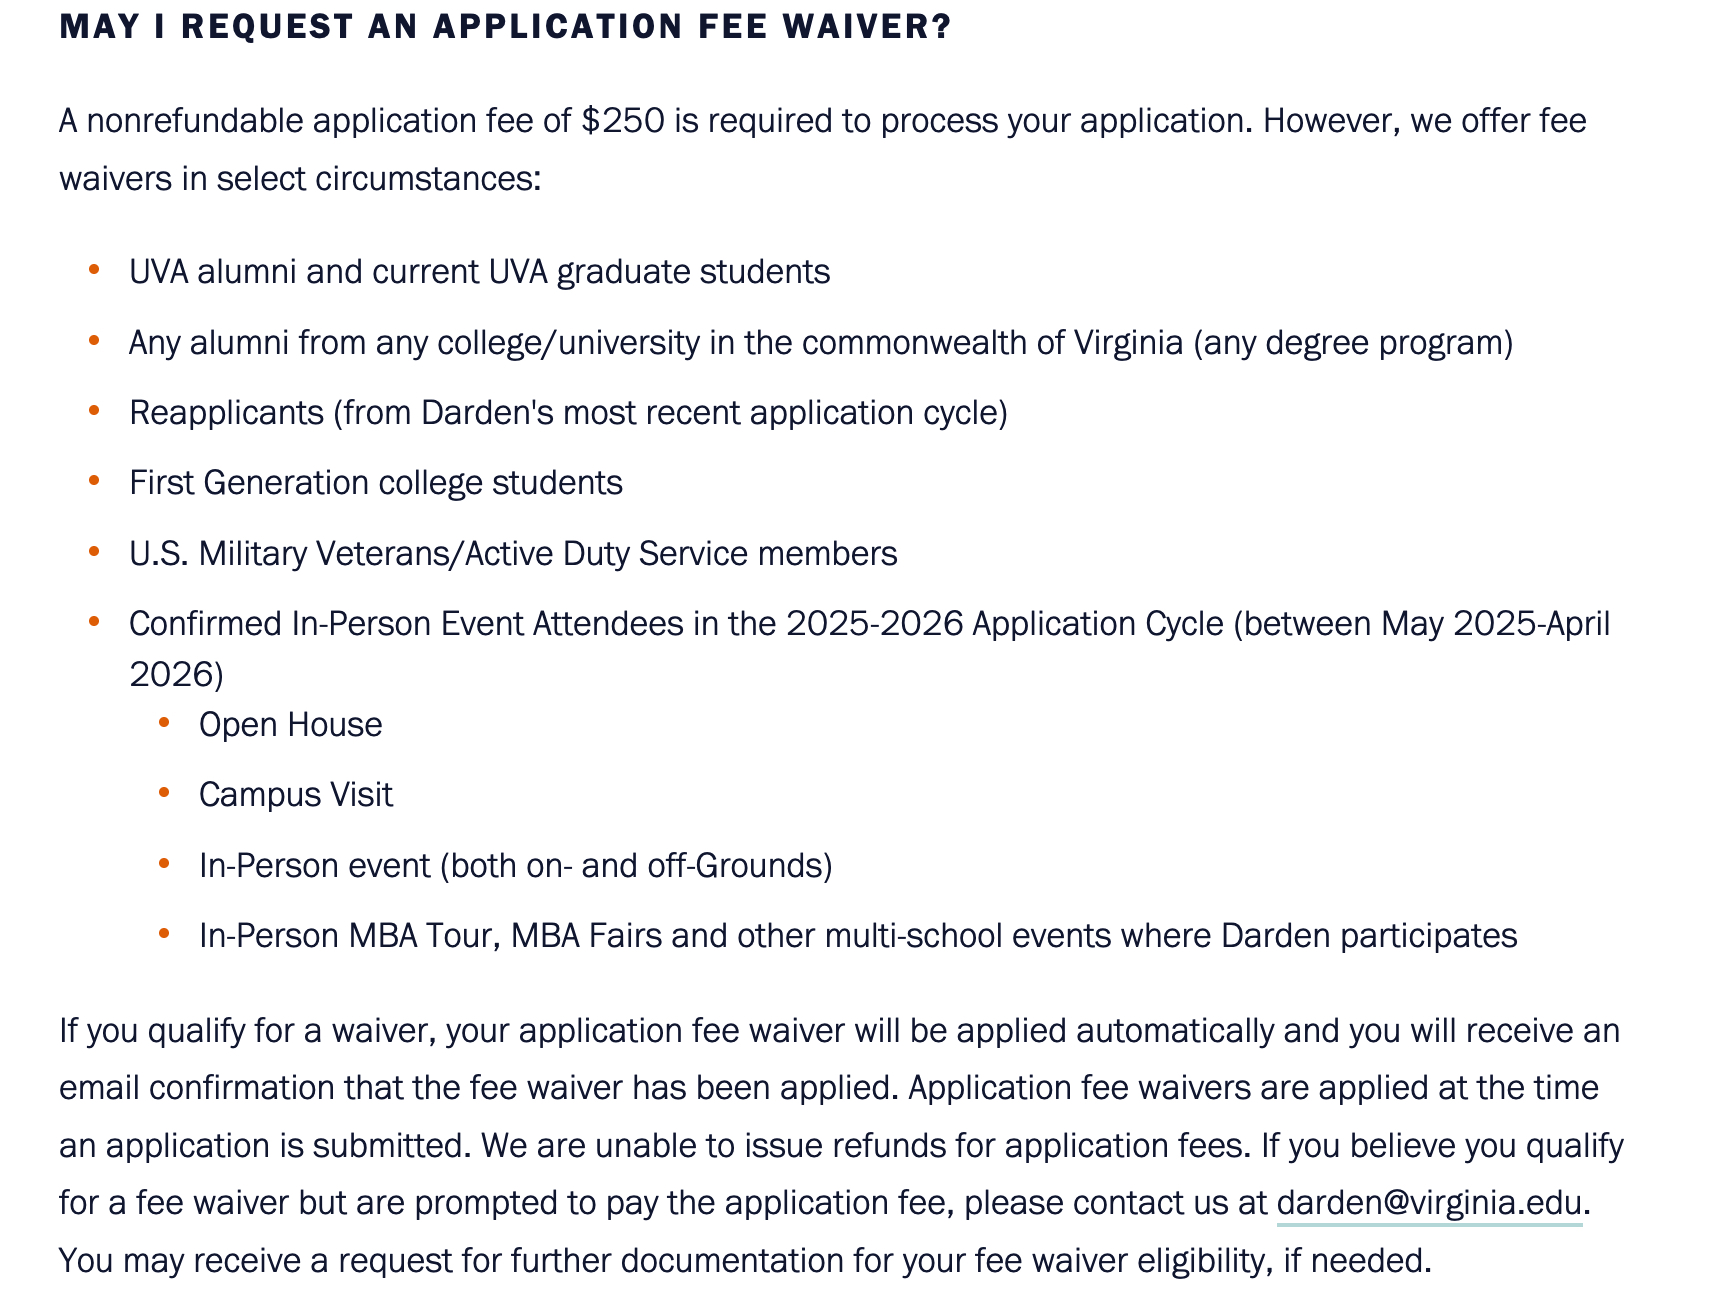
Task: Click the "Open House" sub-bullet item
Action: (x=290, y=725)
